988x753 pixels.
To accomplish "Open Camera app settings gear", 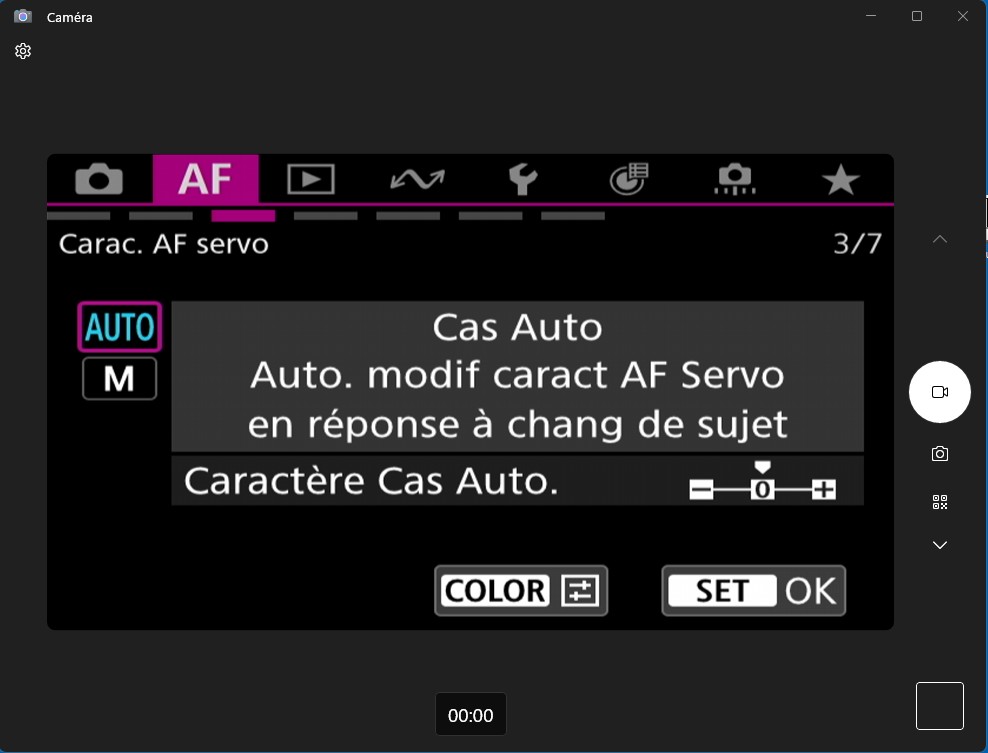I will click(x=23, y=51).
